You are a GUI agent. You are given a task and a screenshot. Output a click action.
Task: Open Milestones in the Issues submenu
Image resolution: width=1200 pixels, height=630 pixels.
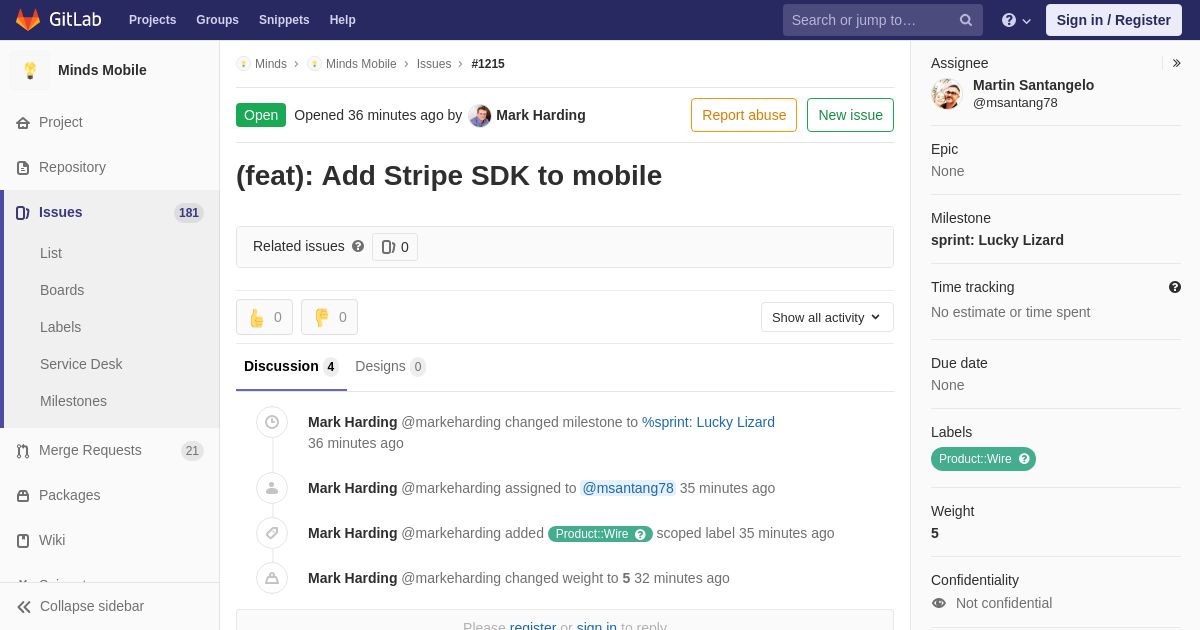(73, 401)
